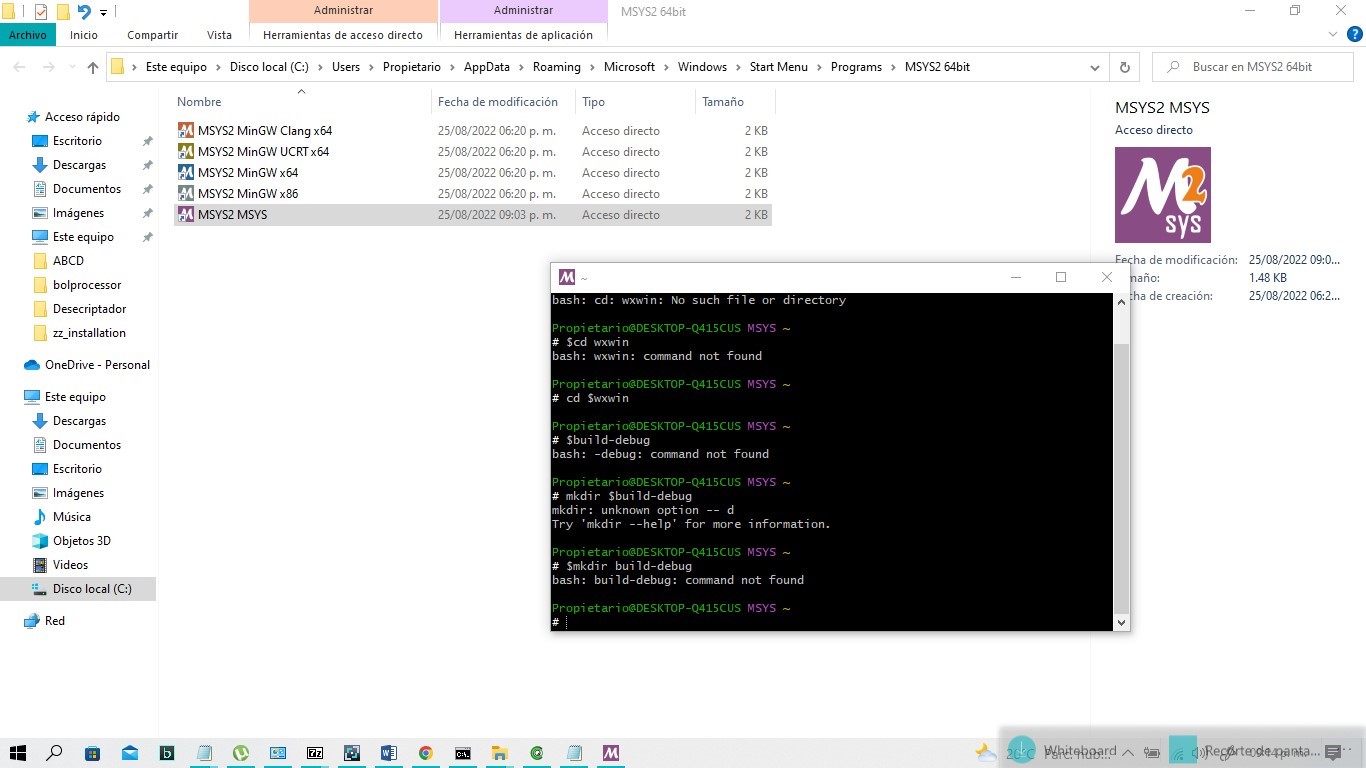Viewport: 1366px width, 768px height.
Task: Select the MSYS2 MSYS row
Action: click(x=232, y=214)
